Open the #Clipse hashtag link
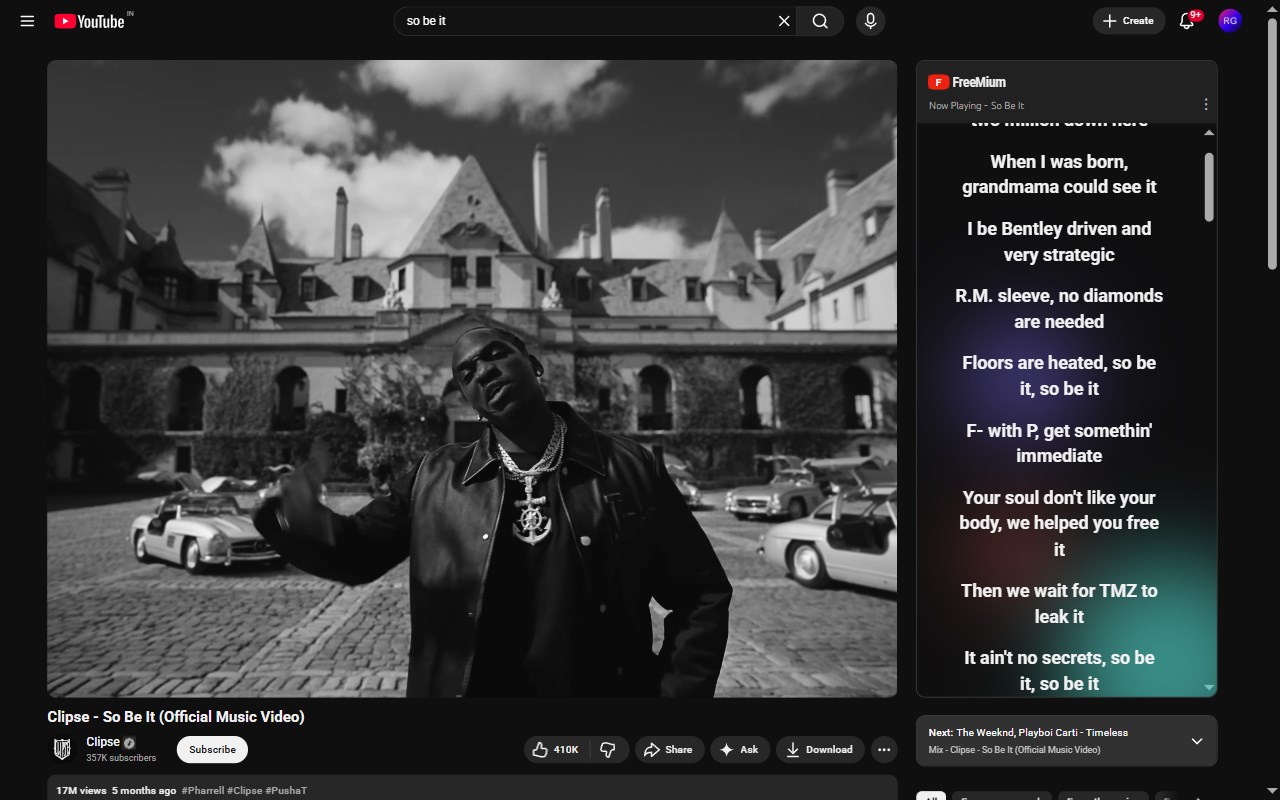 click(245, 791)
